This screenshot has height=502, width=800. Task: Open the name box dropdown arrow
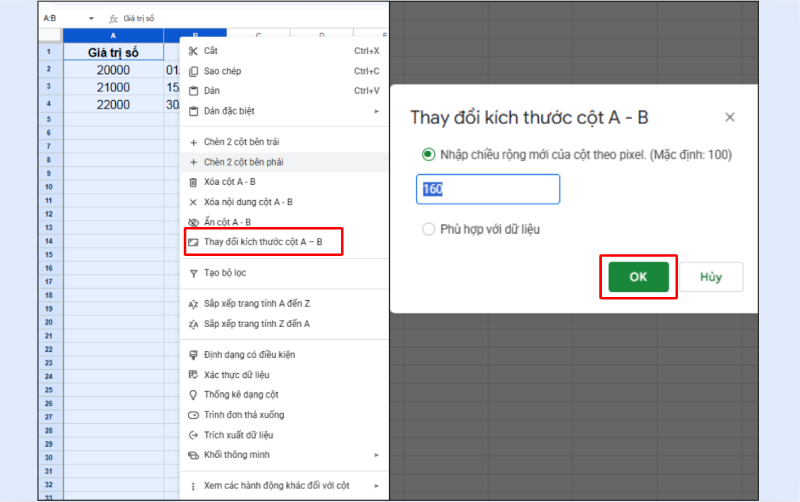click(x=91, y=18)
